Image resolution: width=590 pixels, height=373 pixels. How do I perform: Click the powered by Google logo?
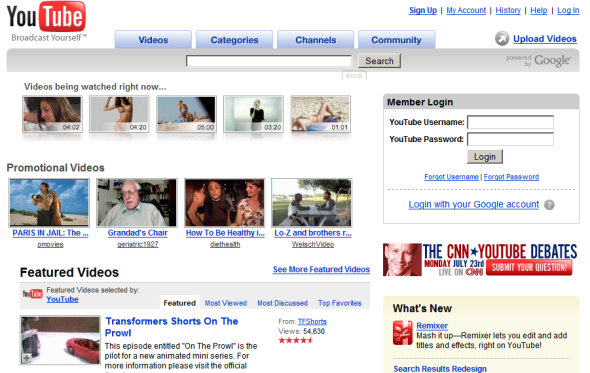pos(538,61)
